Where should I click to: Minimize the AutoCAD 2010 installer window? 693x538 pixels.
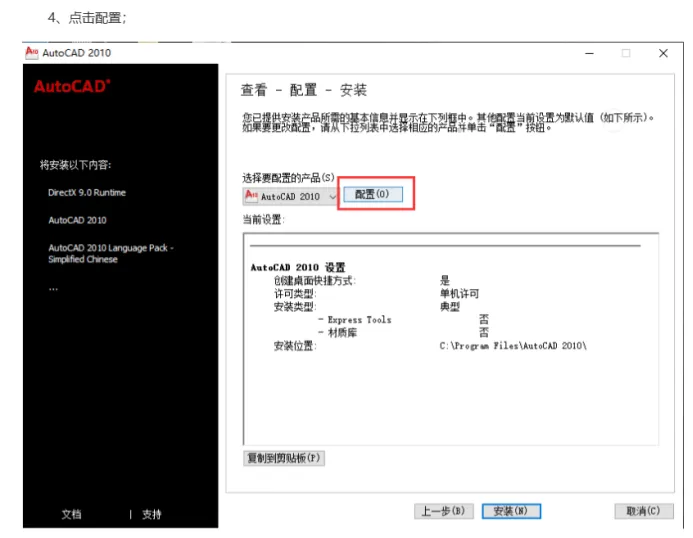point(589,53)
